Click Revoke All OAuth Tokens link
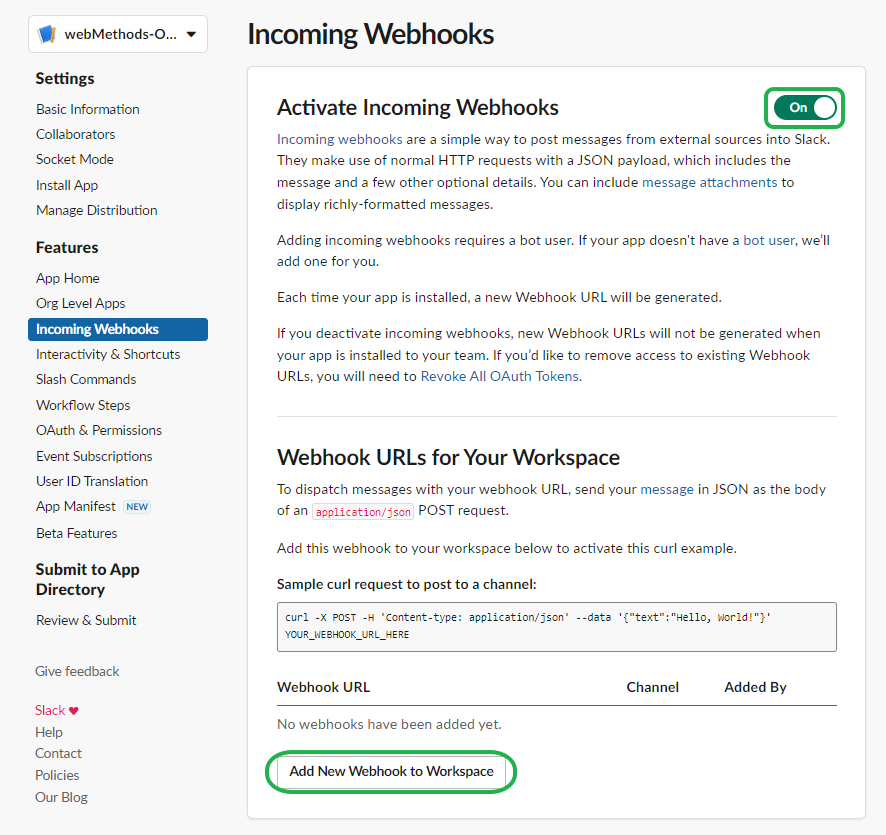 click(500, 376)
